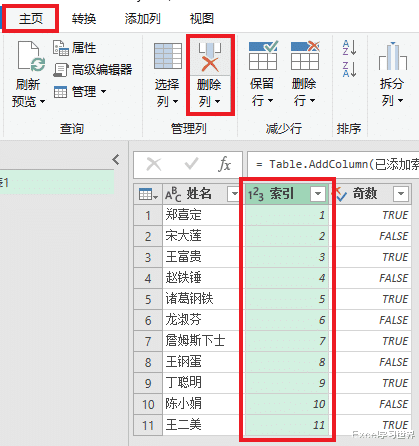Sort ascending with the A-Z icon
This screenshot has height=446, width=419.
pos(350,47)
